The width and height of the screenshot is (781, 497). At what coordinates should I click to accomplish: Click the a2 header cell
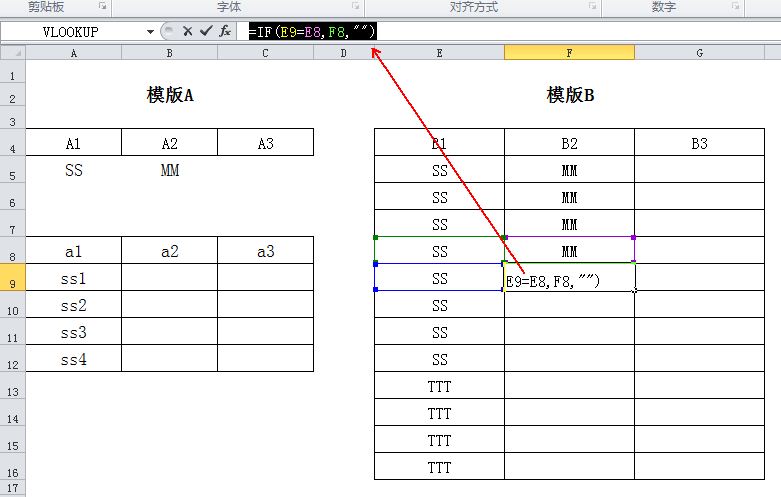coord(169,250)
